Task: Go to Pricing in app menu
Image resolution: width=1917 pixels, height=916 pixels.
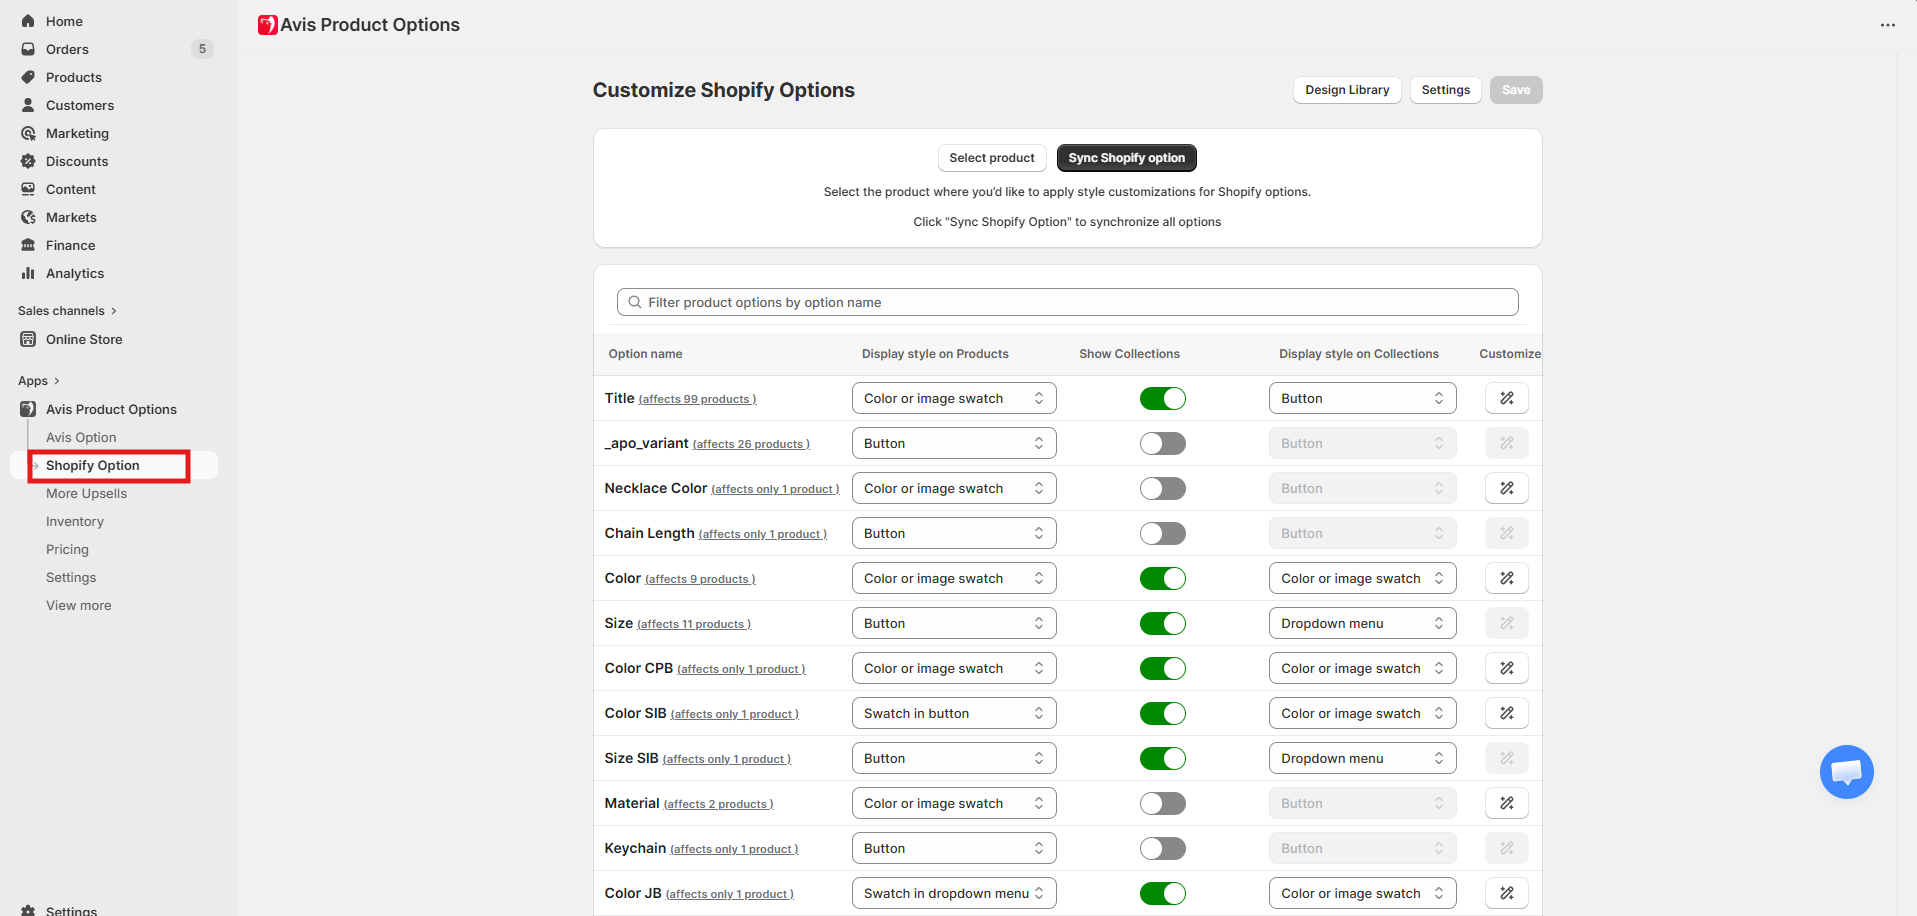Action: click(67, 549)
